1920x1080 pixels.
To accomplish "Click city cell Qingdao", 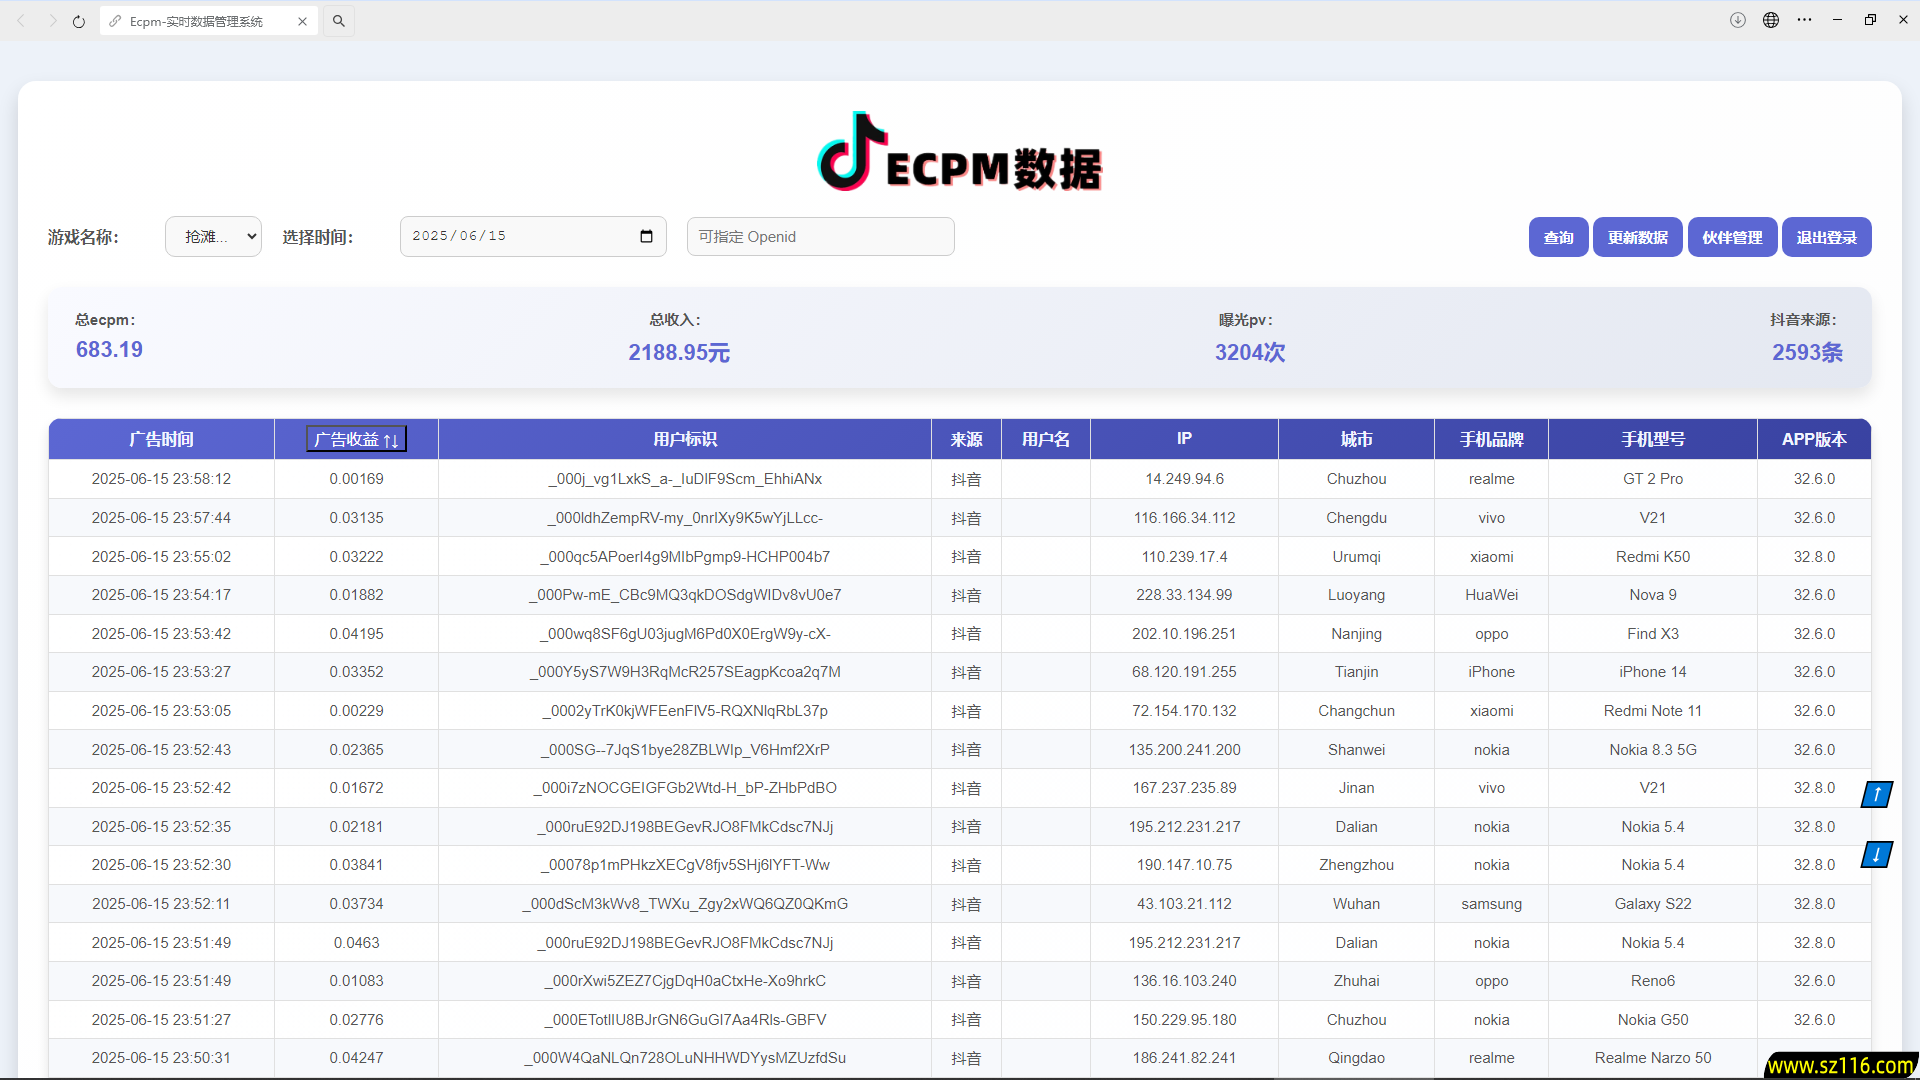I will 1356,1058.
